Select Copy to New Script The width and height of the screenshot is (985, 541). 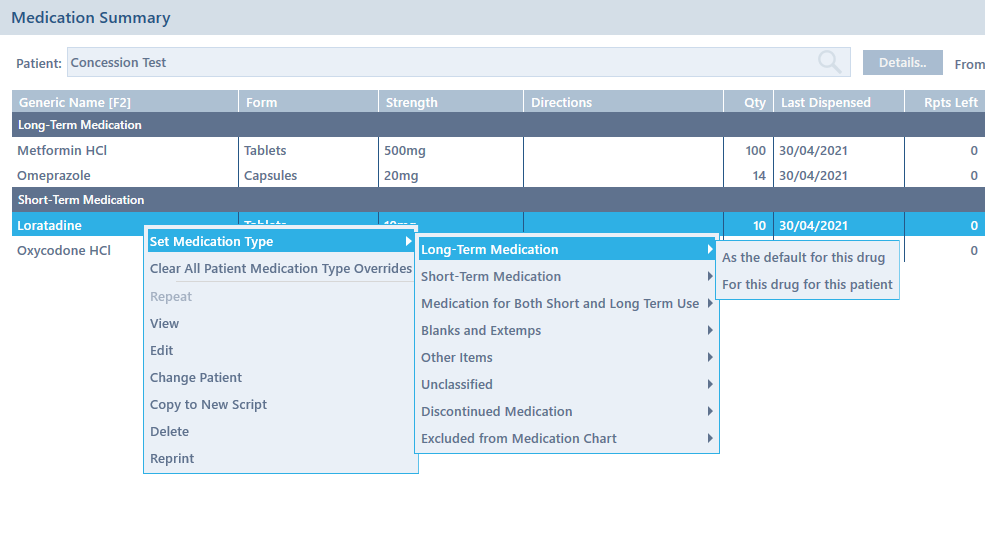pos(208,405)
